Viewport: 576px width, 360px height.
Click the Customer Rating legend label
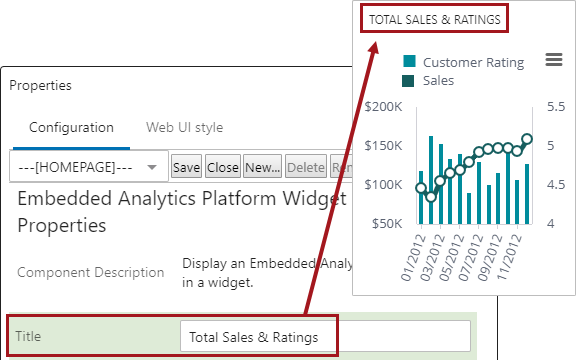pyautogui.click(x=474, y=62)
